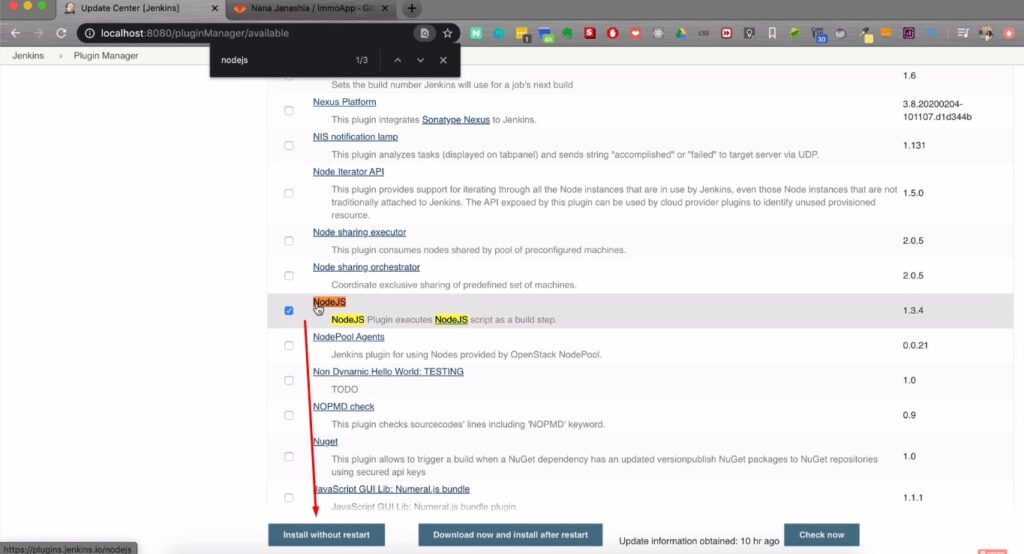Viewport: 1024px width, 554px height.
Task: Open the Google Drive extension icon
Action: (x=680, y=33)
